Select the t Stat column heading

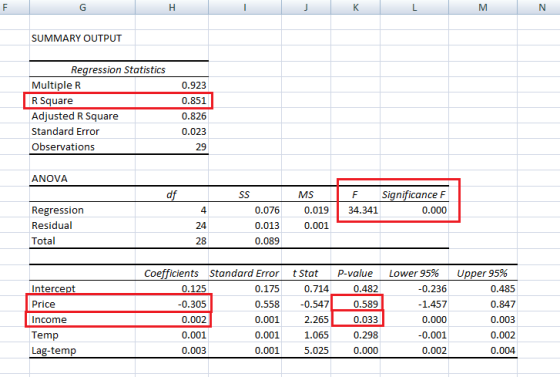pos(305,273)
